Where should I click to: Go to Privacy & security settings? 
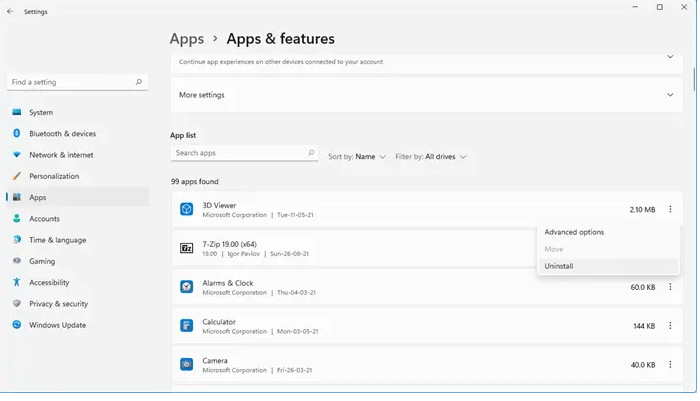[78, 303]
